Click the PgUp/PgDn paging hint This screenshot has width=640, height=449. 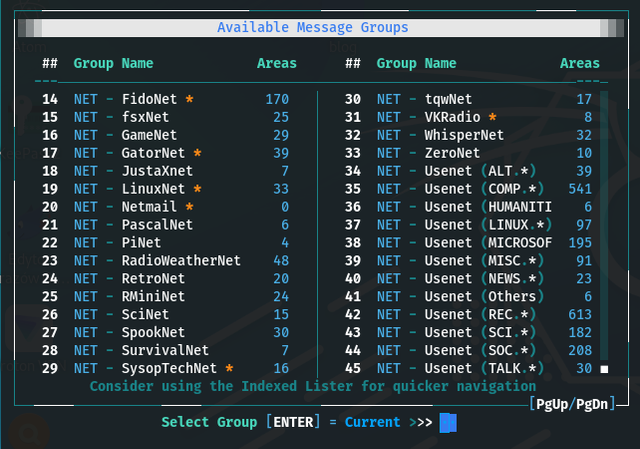572,404
